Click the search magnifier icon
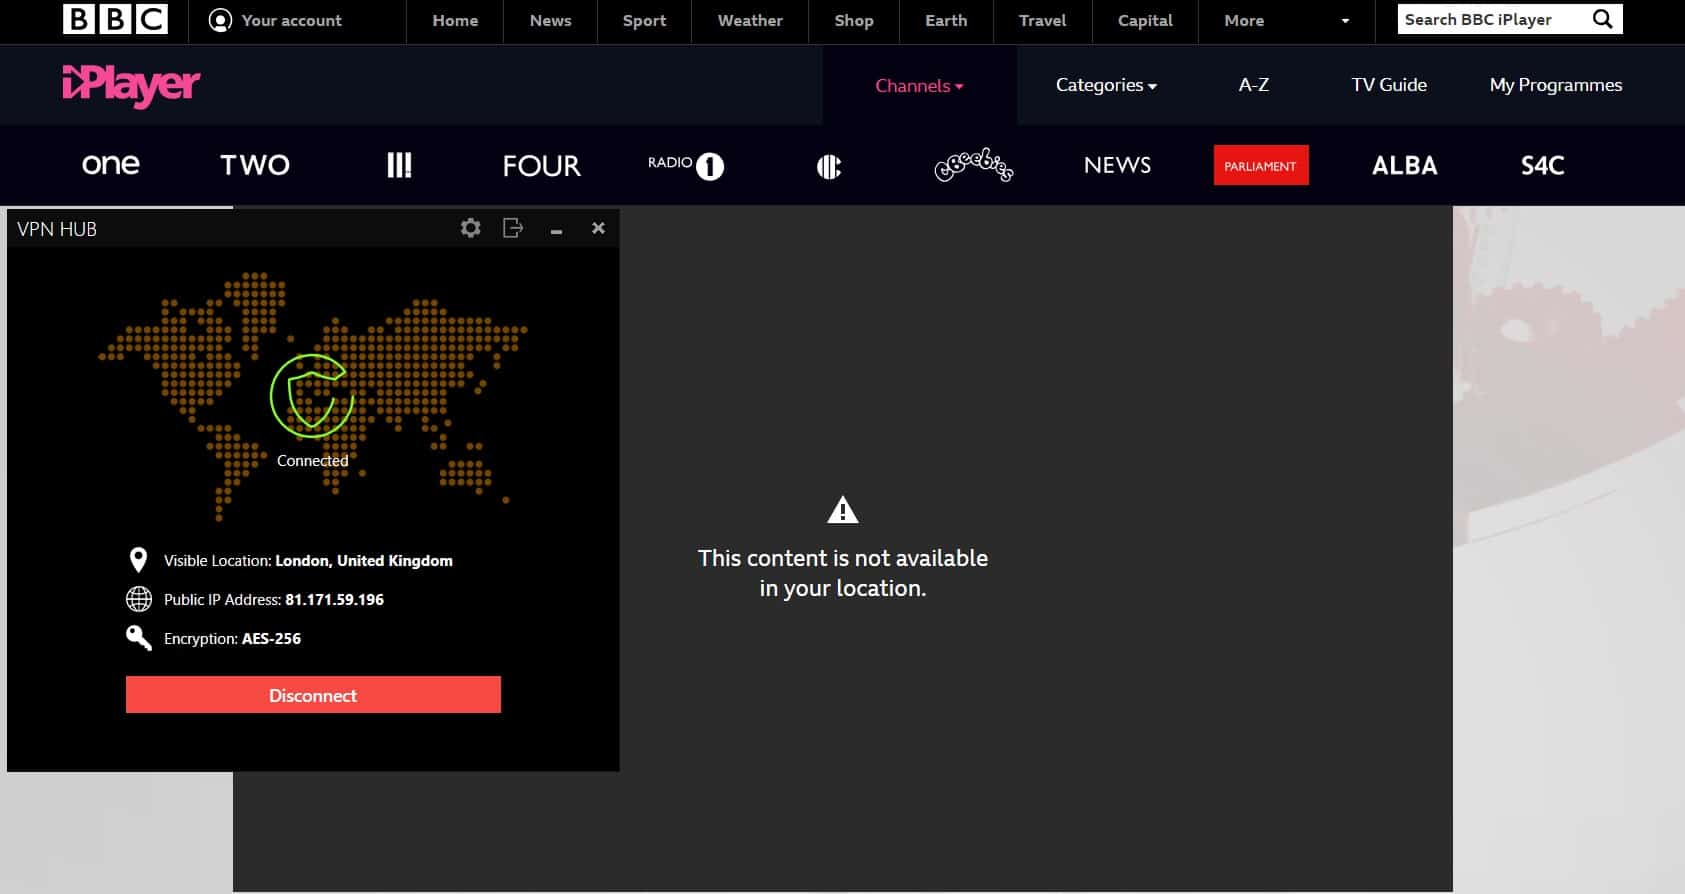 [x=1602, y=19]
